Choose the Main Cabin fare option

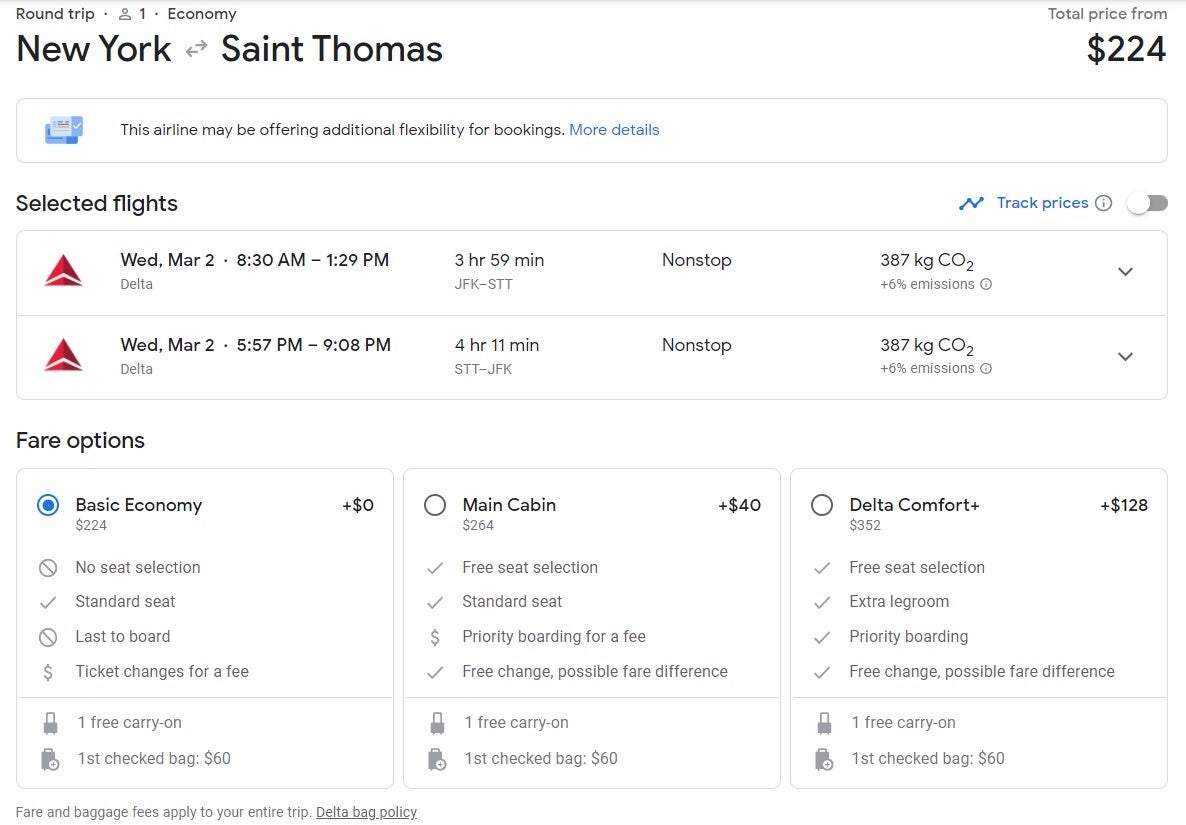(435, 505)
